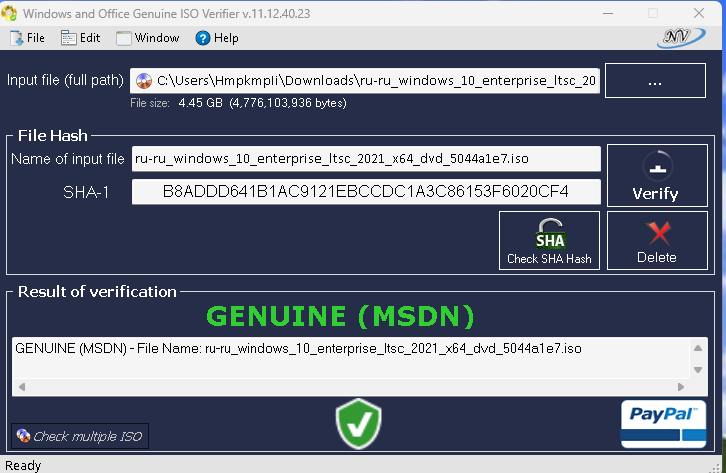Viewport: 726px width, 473px height.
Task: Click the disc icon in the input path field
Action: (144, 81)
